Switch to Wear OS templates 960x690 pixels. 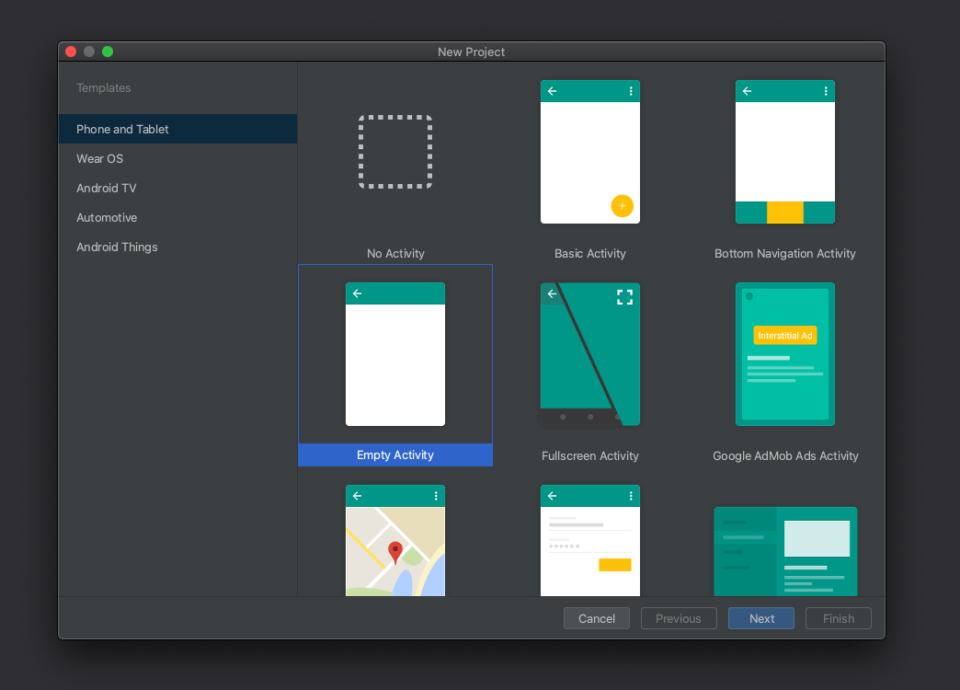point(100,159)
